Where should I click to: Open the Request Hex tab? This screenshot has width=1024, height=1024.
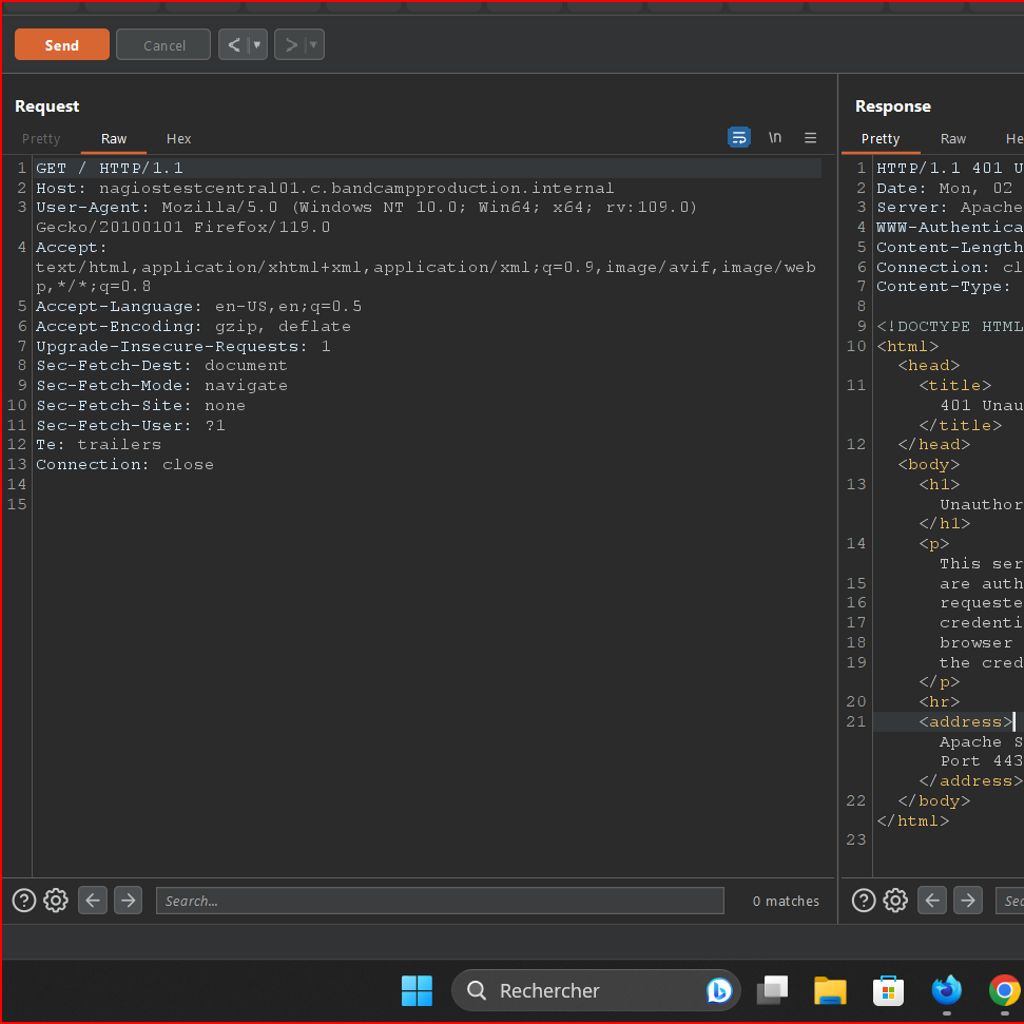[178, 138]
